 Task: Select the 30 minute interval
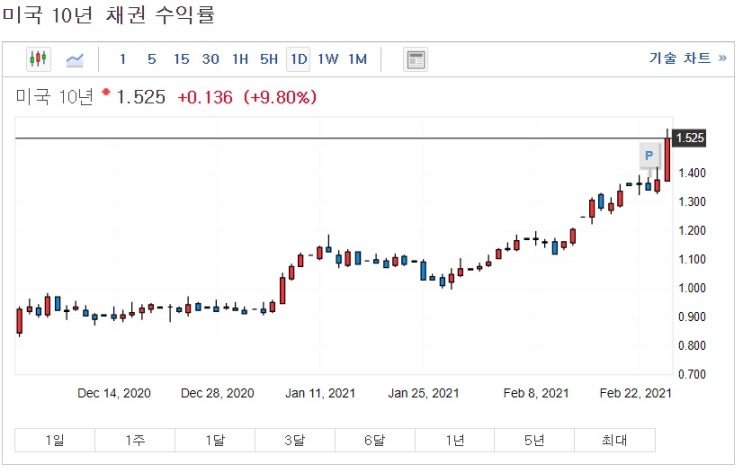pyautogui.click(x=210, y=59)
